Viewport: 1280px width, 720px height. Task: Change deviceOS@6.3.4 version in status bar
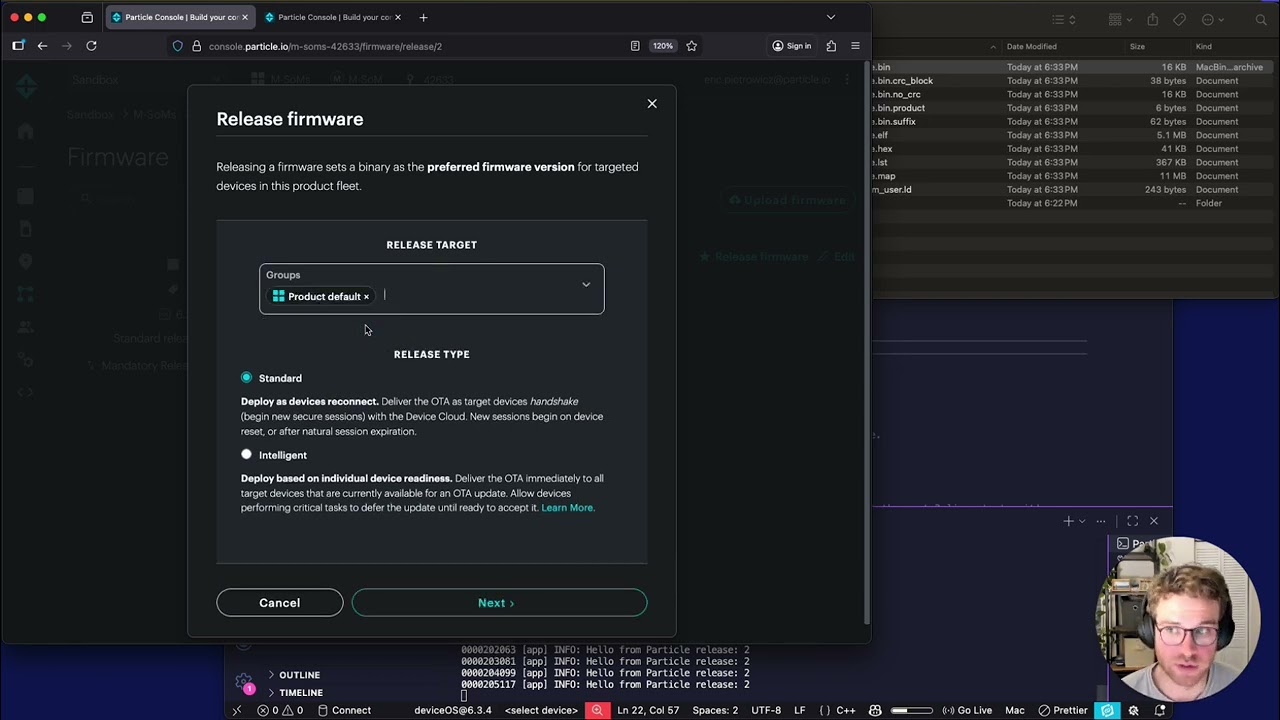tap(453, 710)
